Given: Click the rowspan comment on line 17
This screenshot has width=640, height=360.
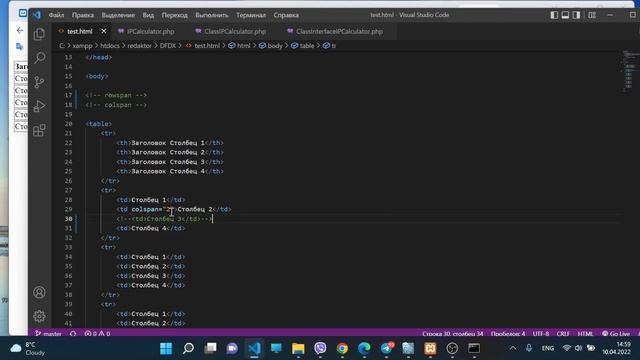Looking at the screenshot, I should tap(116, 95).
